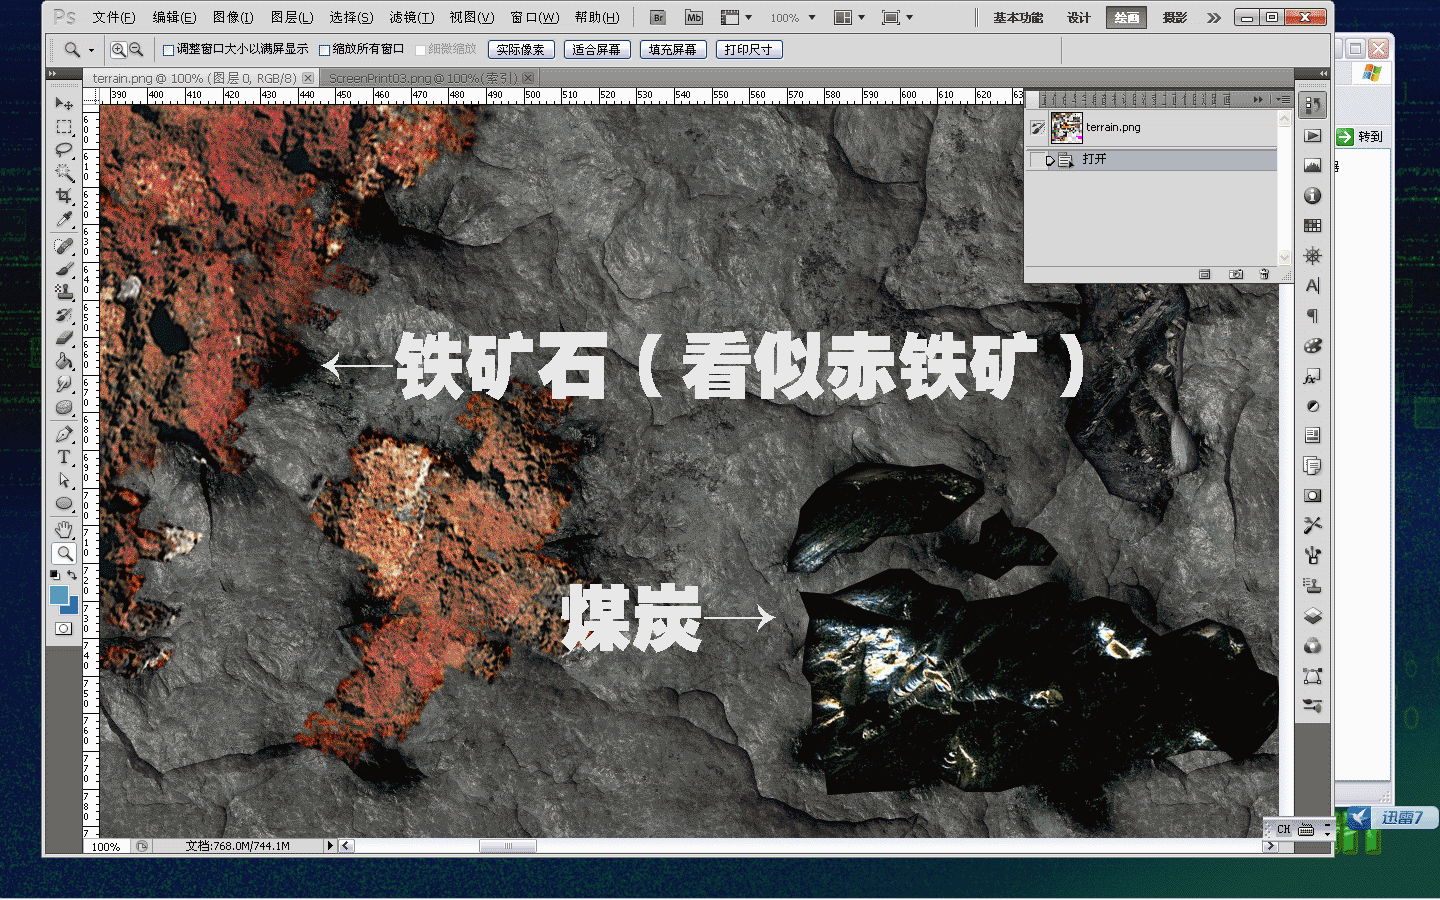Enable zoom all windows checkbox

tap(324, 49)
